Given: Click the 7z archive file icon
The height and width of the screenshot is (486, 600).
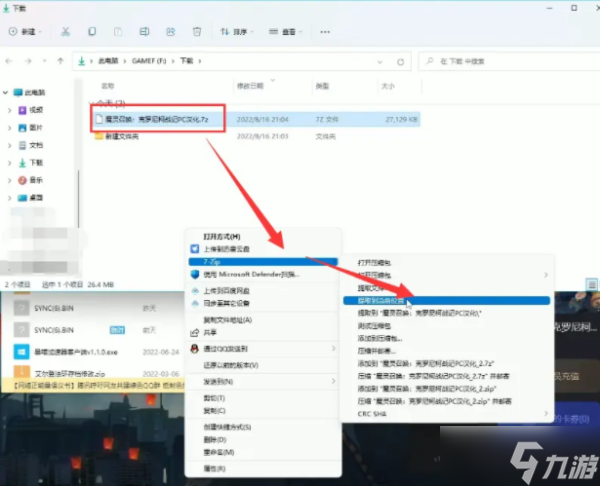Looking at the screenshot, I should pos(99,119).
